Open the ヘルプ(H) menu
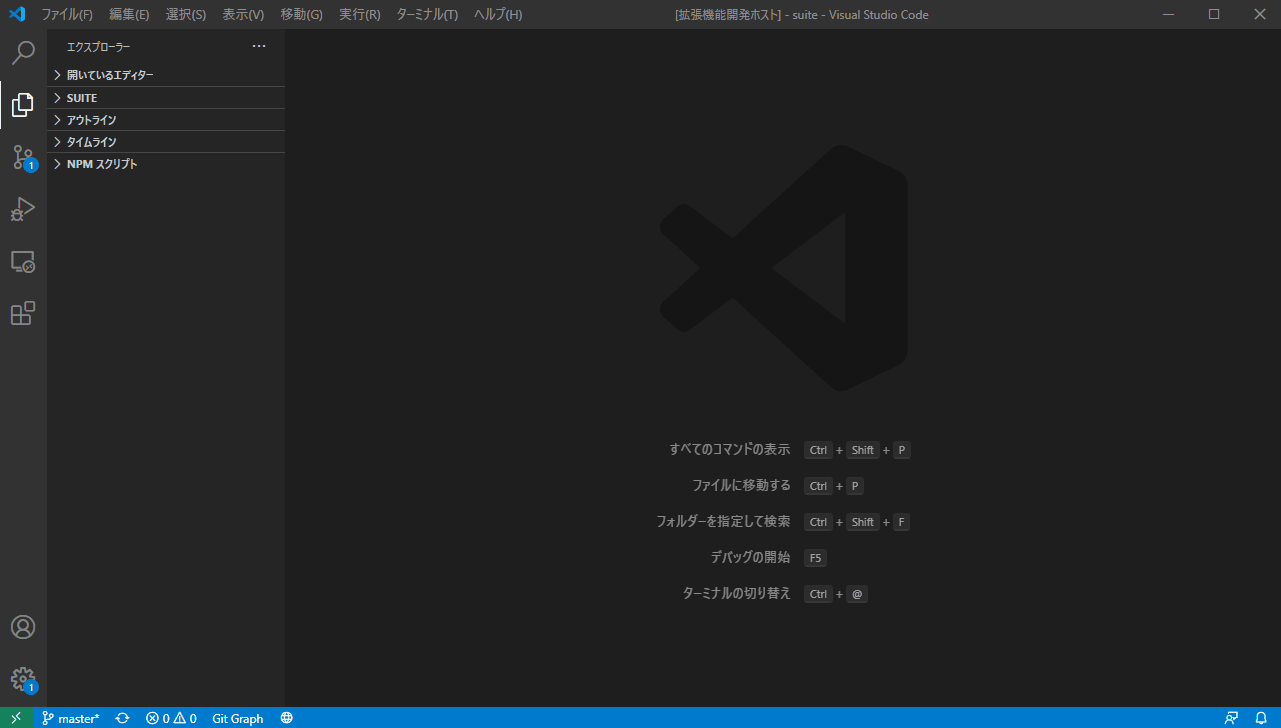The image size is (1281, 728). point(498,14)
